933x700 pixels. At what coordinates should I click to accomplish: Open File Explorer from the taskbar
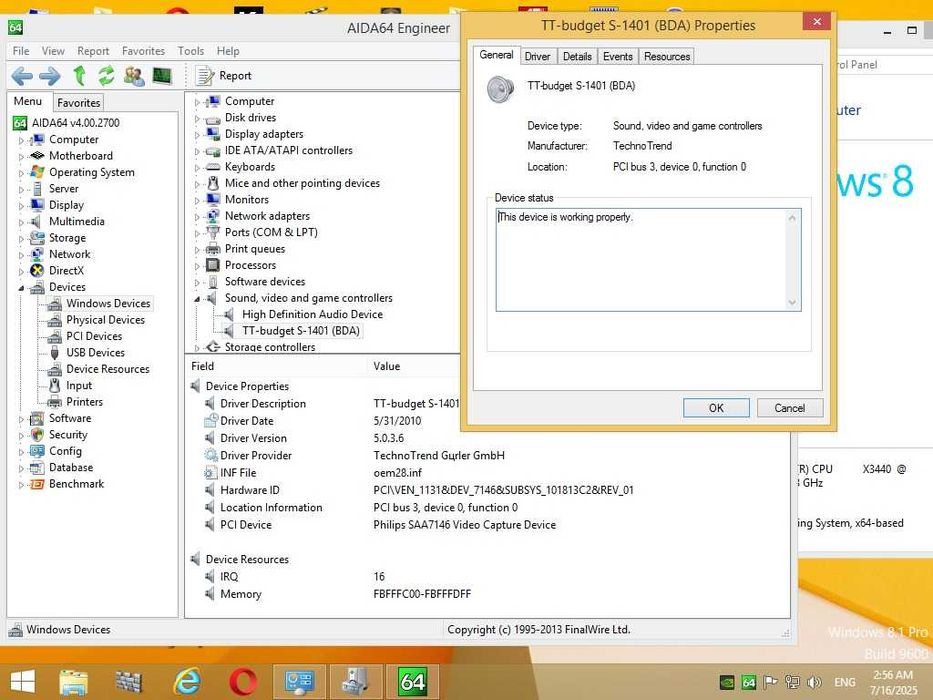(x=73, y=682)
